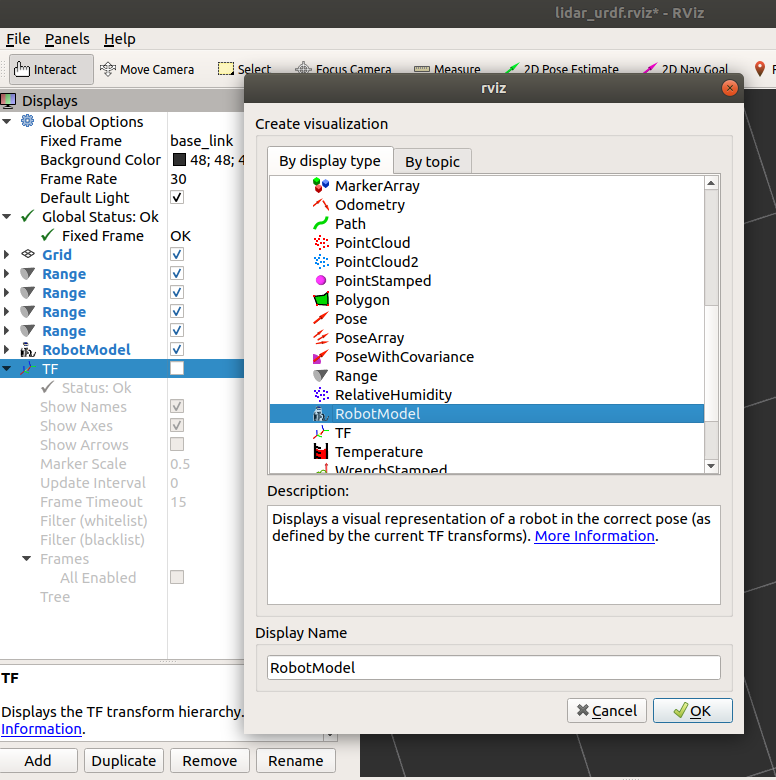This screenshot has width=776, height=780.
Task: Click the Grid display icon in Displays panel
Action: (x=28, y=254)
